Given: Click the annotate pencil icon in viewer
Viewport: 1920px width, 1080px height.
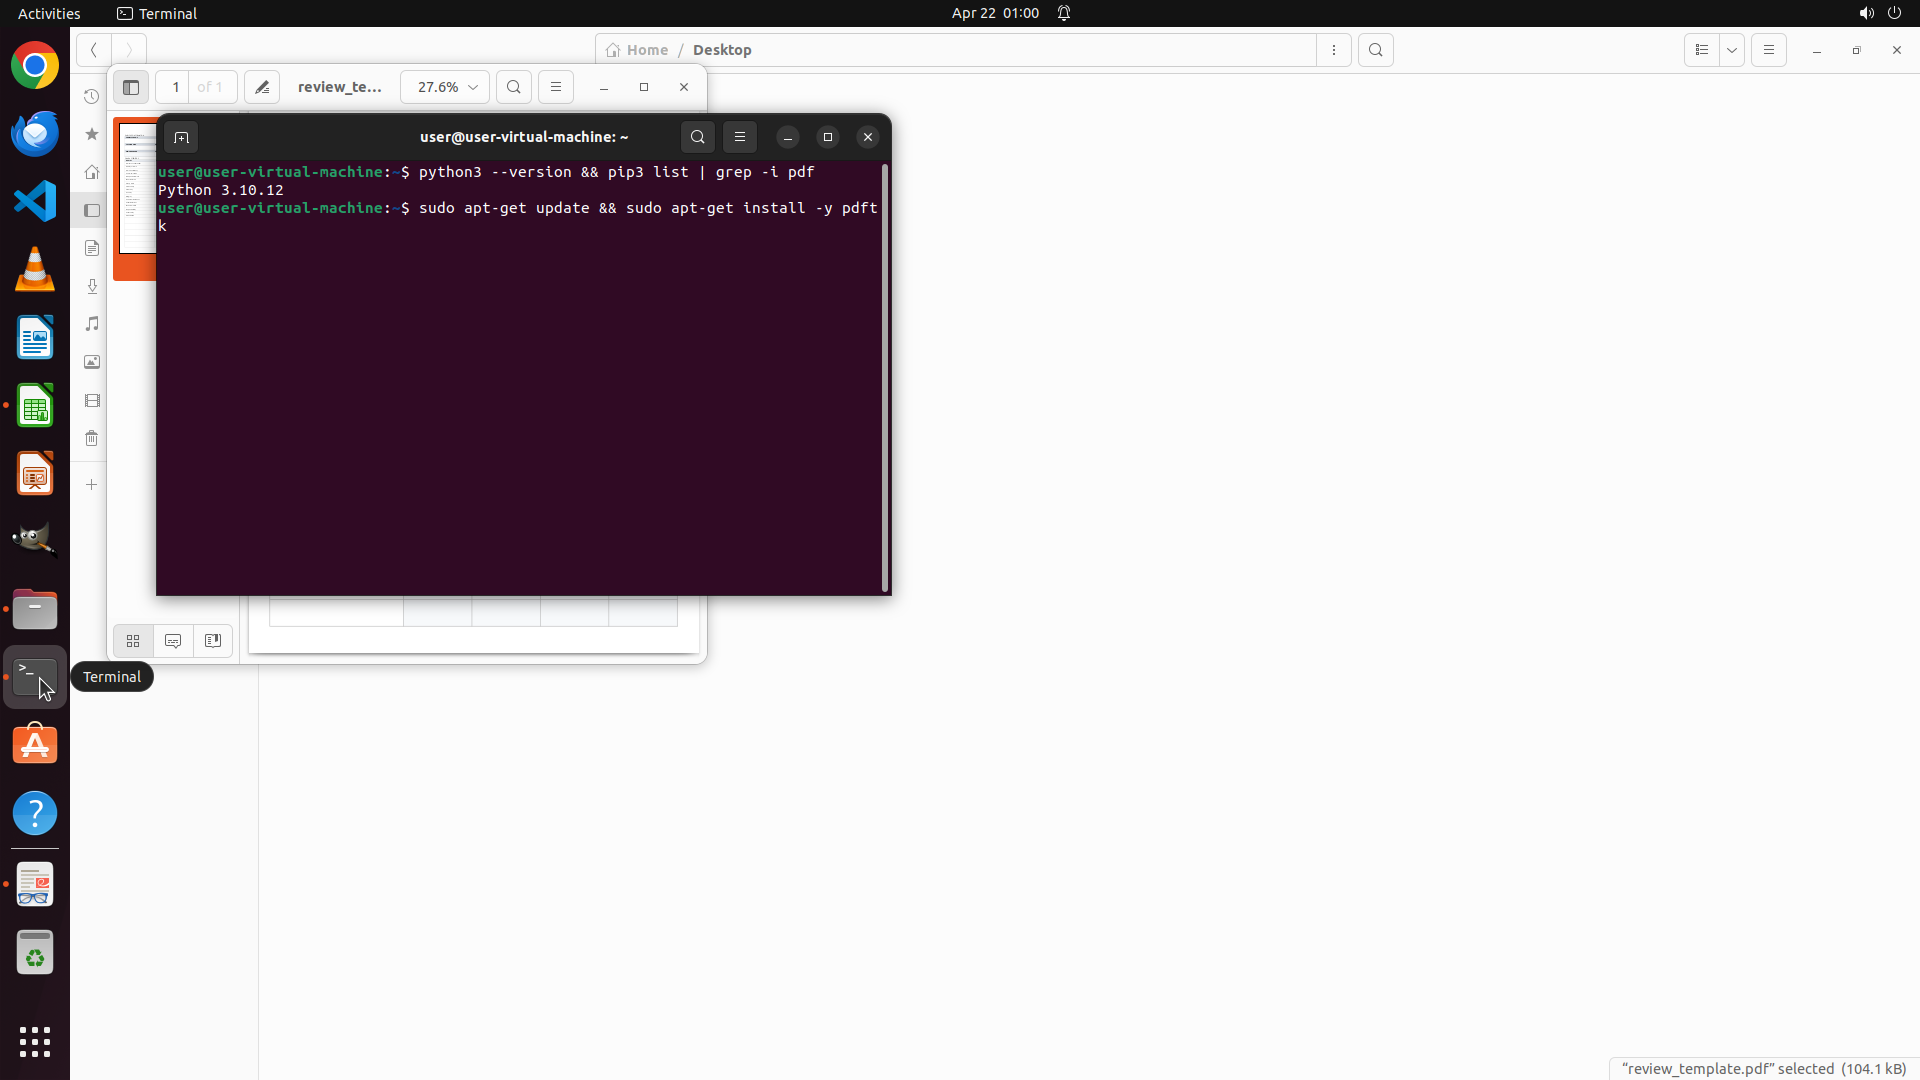Looking at the screenshot, I should coord(262,87).
